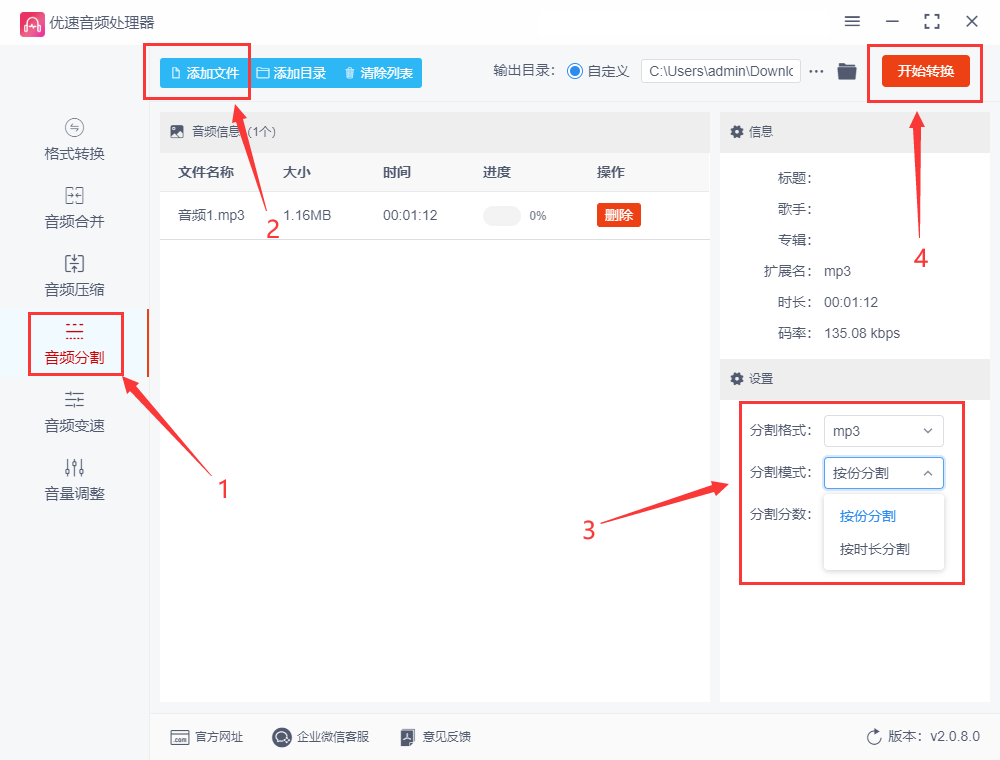Open the 分割格式 mp3 dropdown
Viewport: 1000px width, 760px height.
[883, 431]
